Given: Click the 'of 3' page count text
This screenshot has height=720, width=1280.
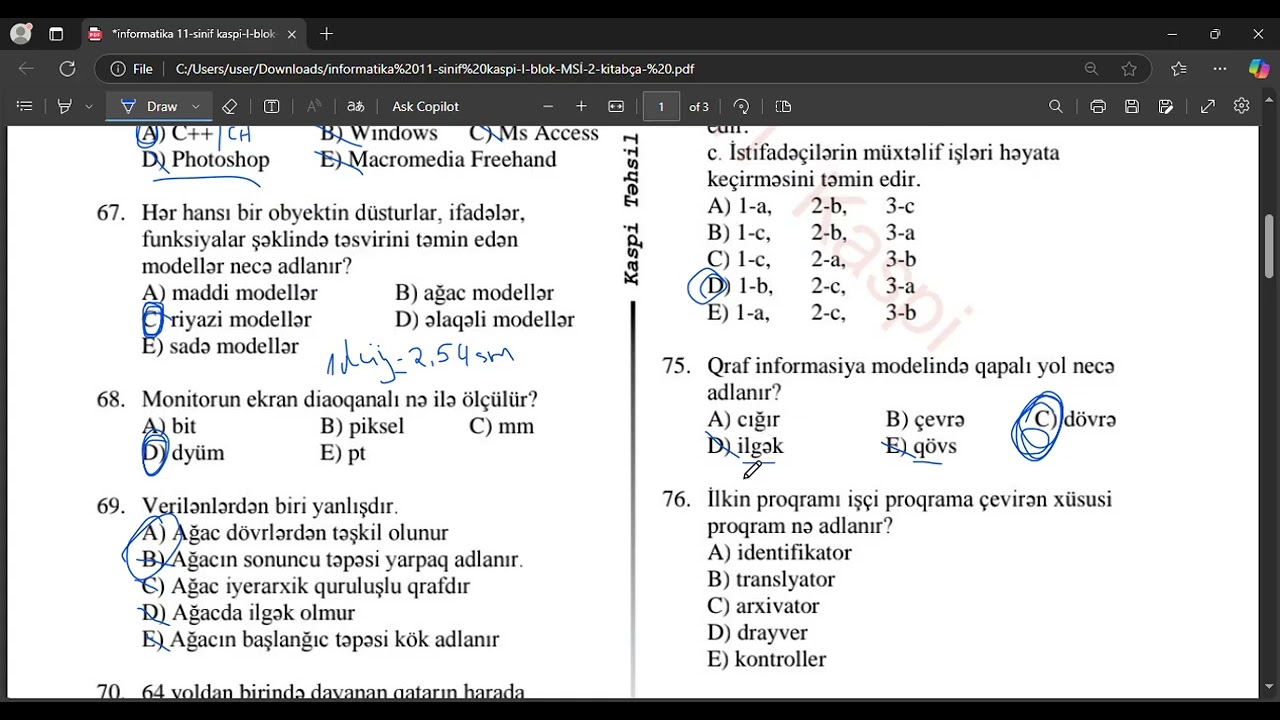Looking at the screenshot, I should (699, 107).
